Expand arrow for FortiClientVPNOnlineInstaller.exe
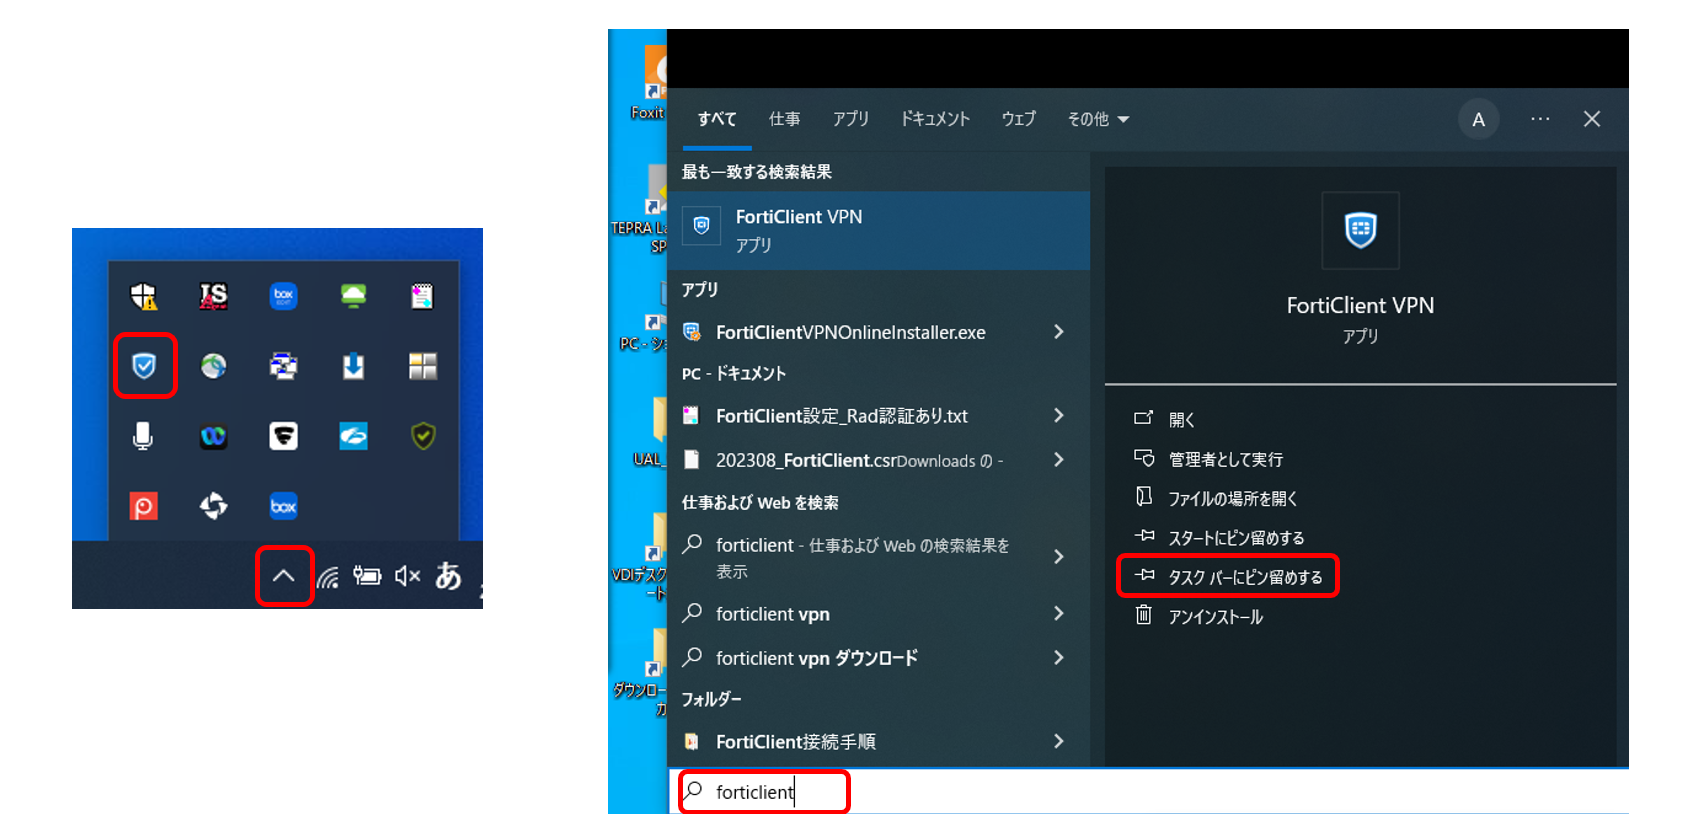The width and height of the screenshot is (1683, 814). coord(1059,332)
